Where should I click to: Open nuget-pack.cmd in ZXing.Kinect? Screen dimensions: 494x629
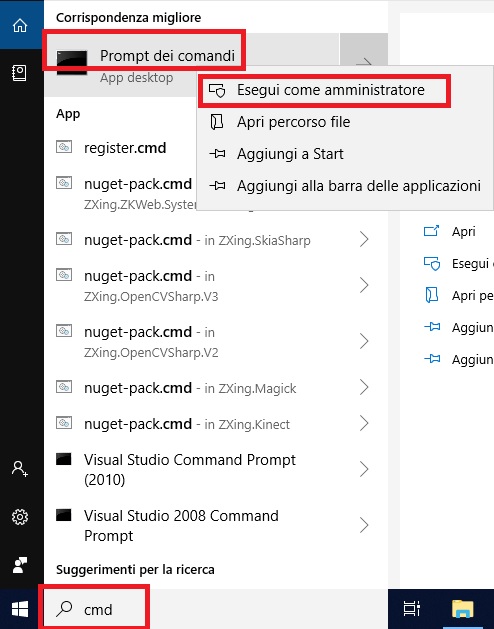(187, 424)
